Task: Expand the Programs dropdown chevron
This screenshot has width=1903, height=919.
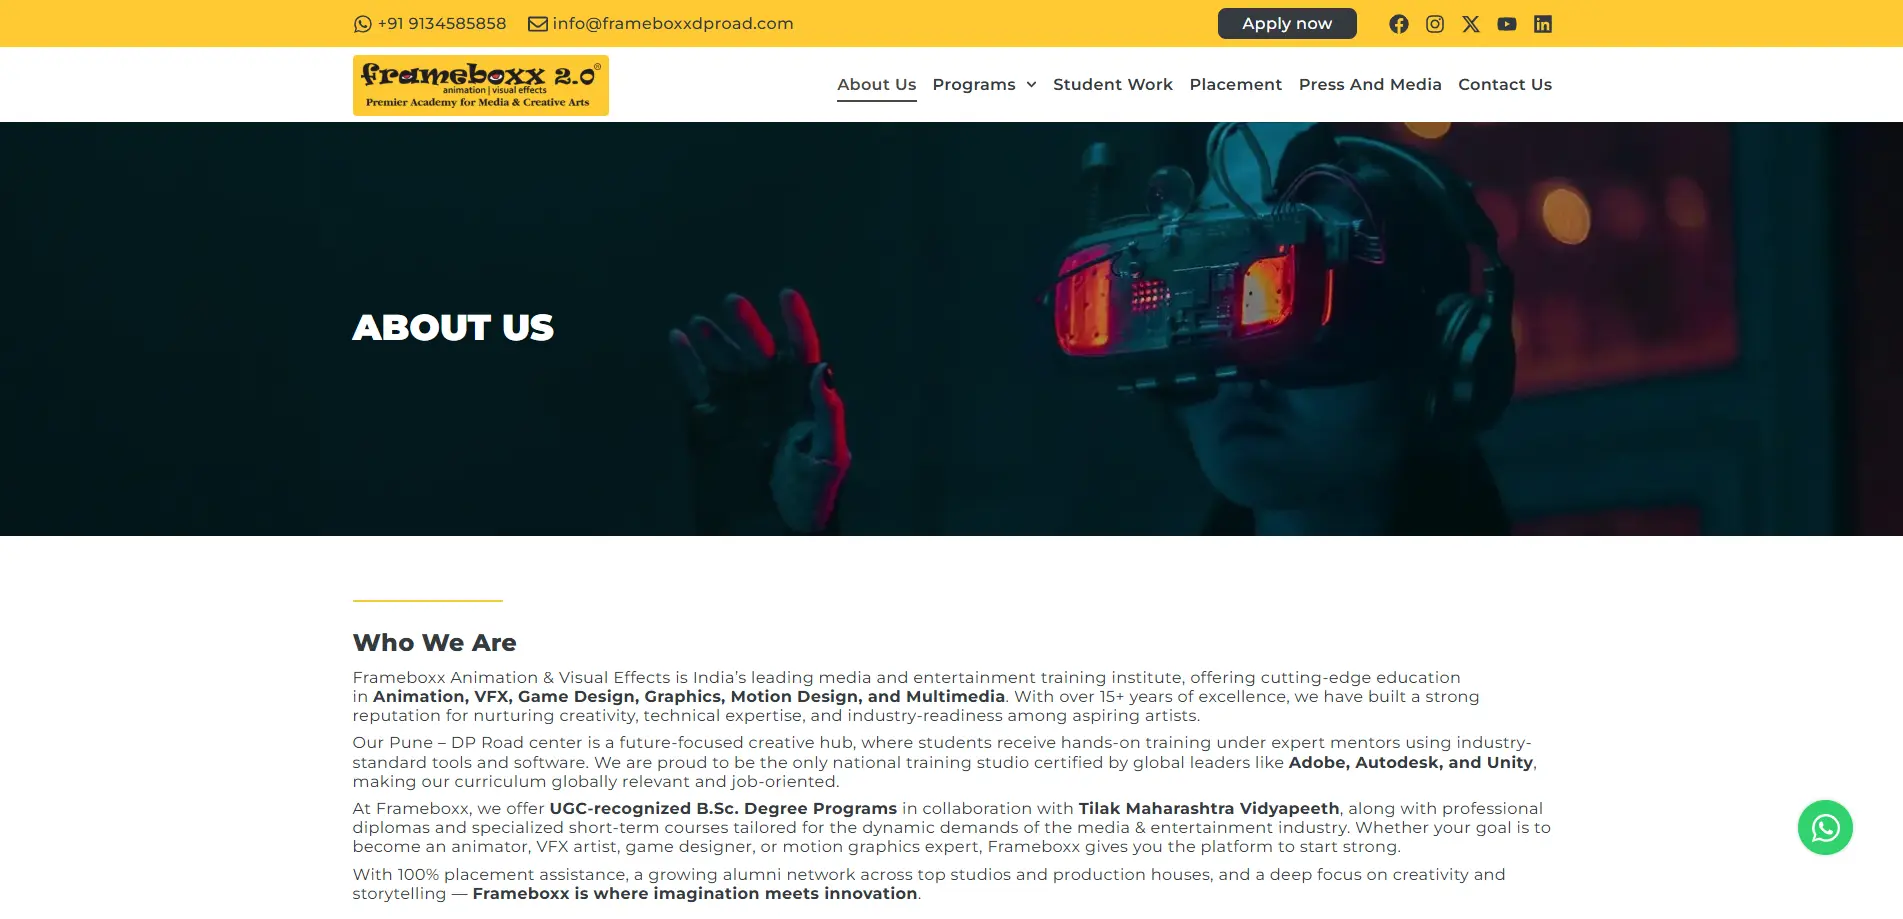Action: click(1031, 85)
